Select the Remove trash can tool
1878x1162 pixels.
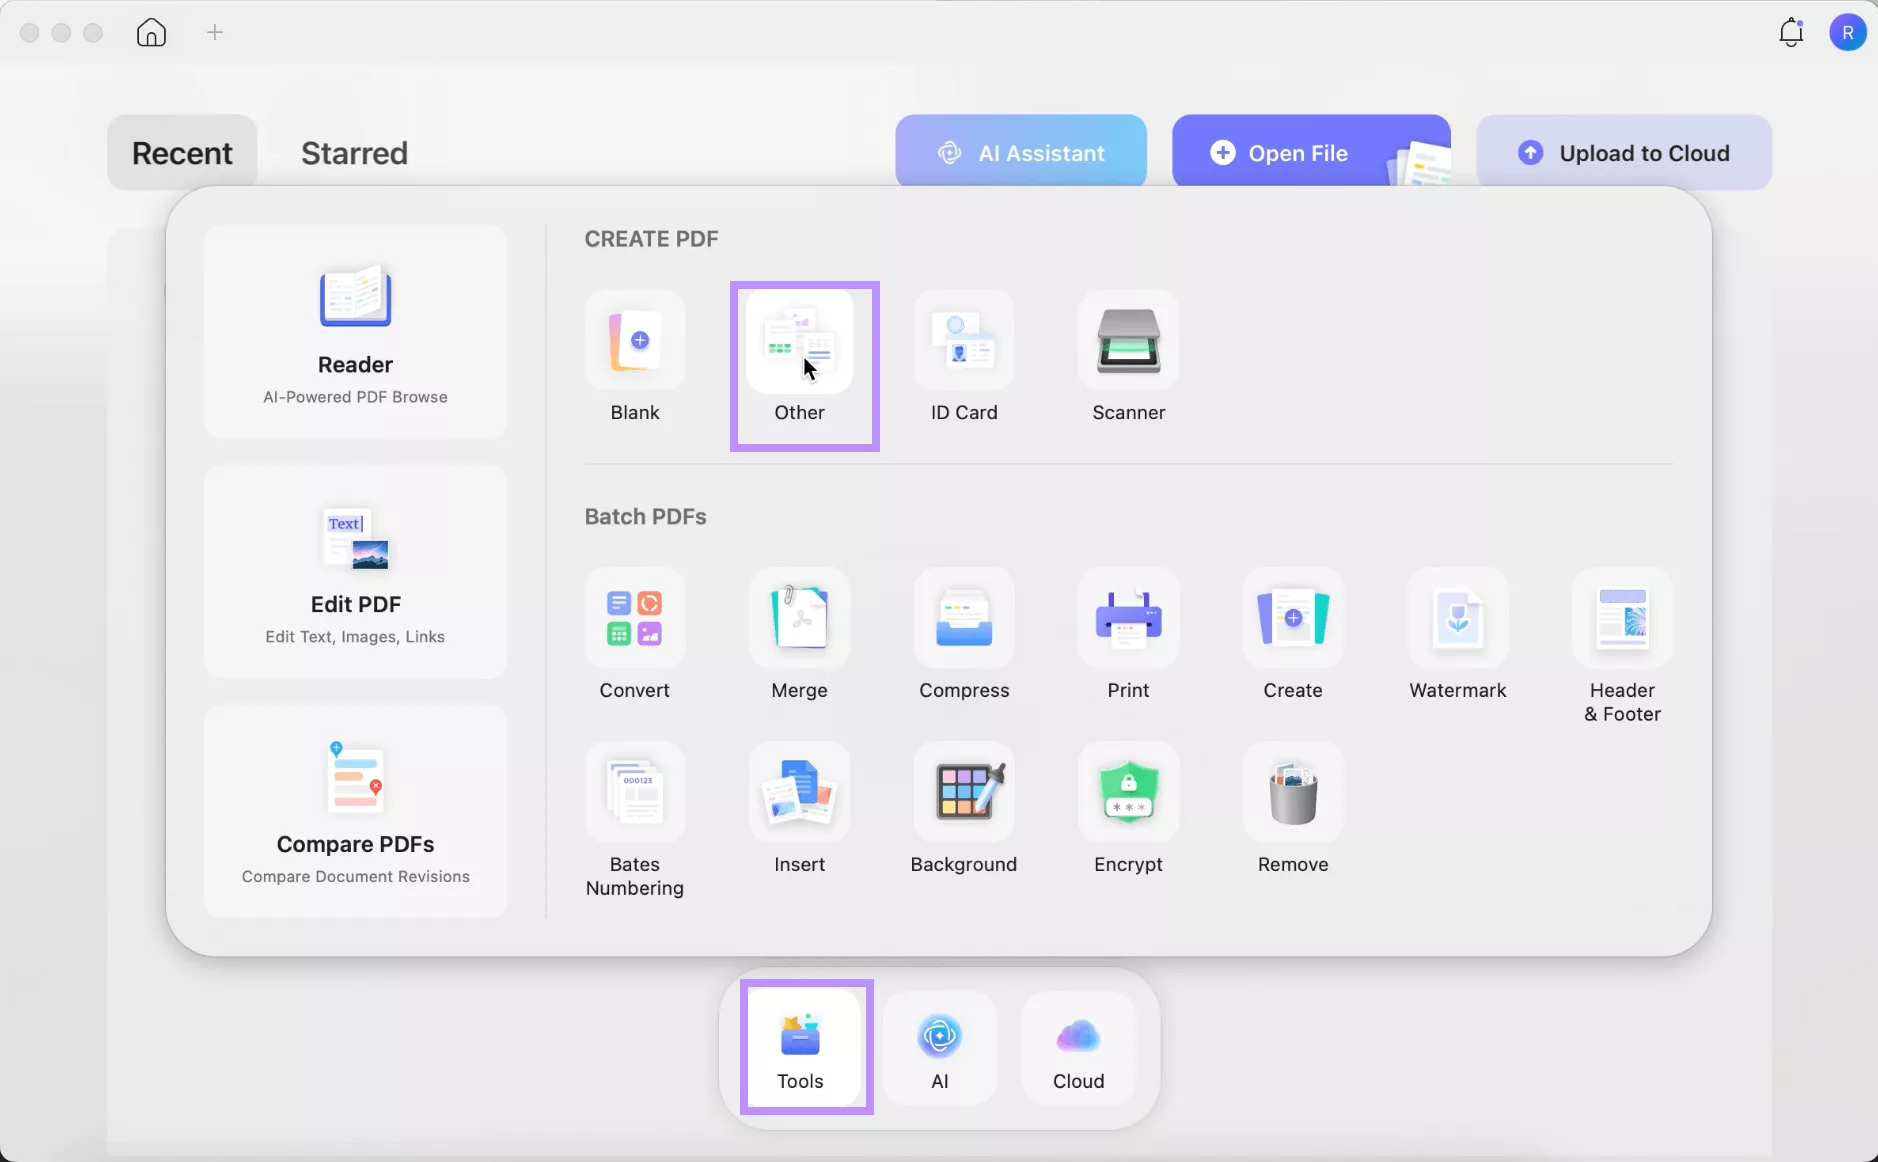[x=1293, y=793]
